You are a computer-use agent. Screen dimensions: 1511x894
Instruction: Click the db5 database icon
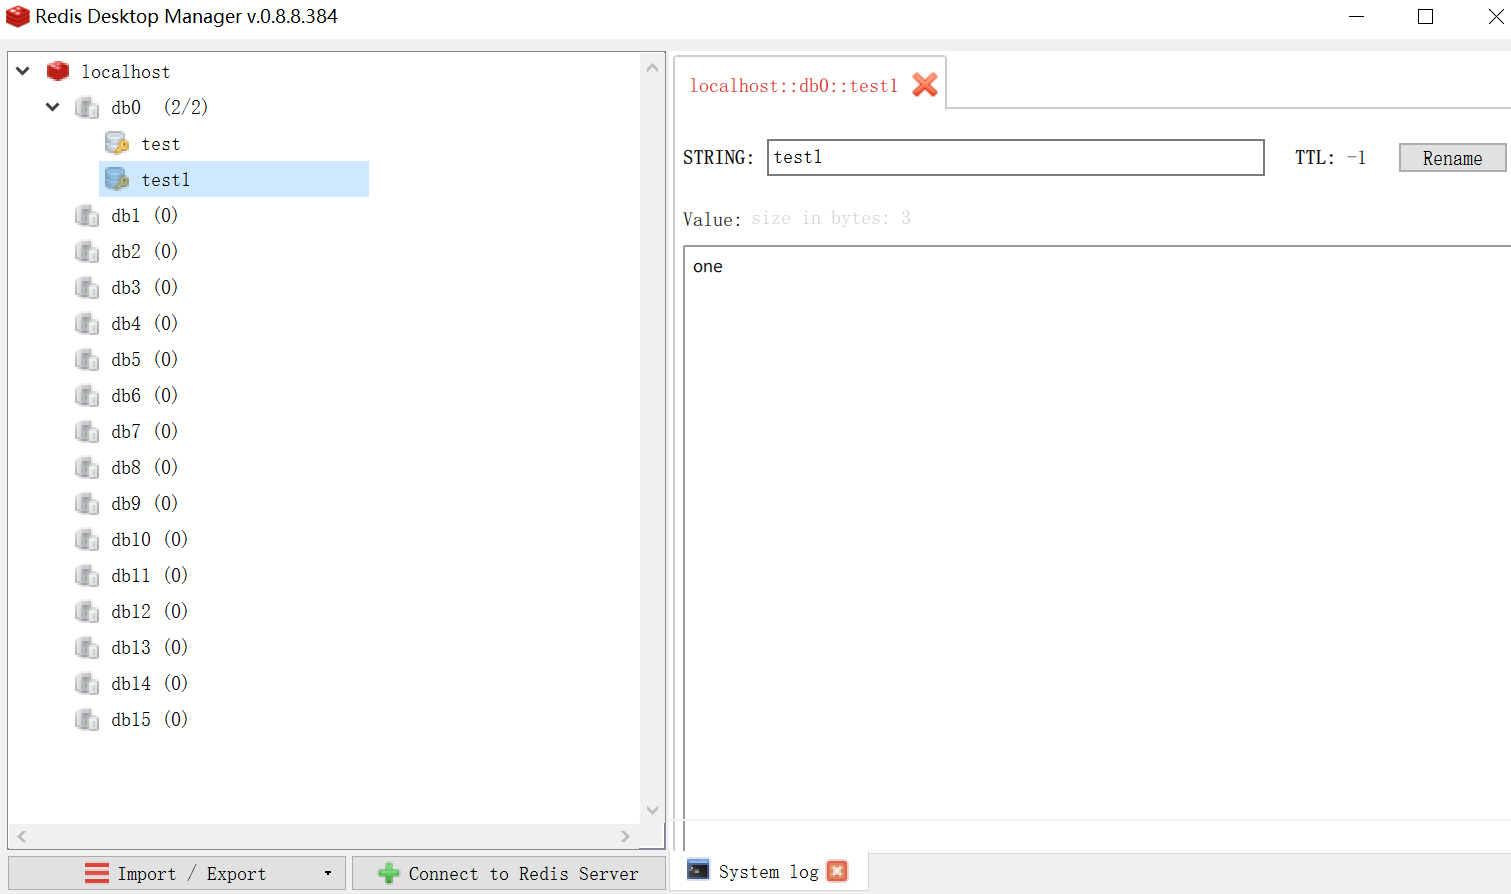pos(87,359)
